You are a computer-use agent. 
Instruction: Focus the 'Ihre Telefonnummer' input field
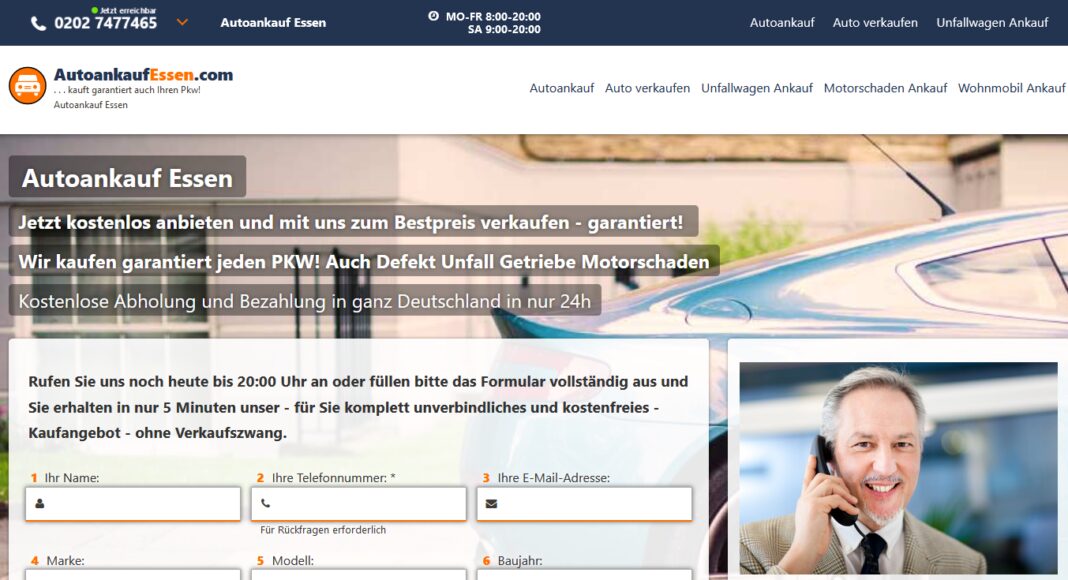tap(359, 504)
